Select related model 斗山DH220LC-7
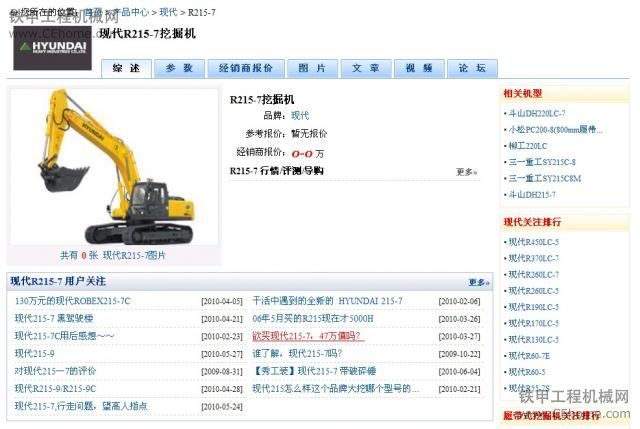640x429 pixels. click(537, 113)
